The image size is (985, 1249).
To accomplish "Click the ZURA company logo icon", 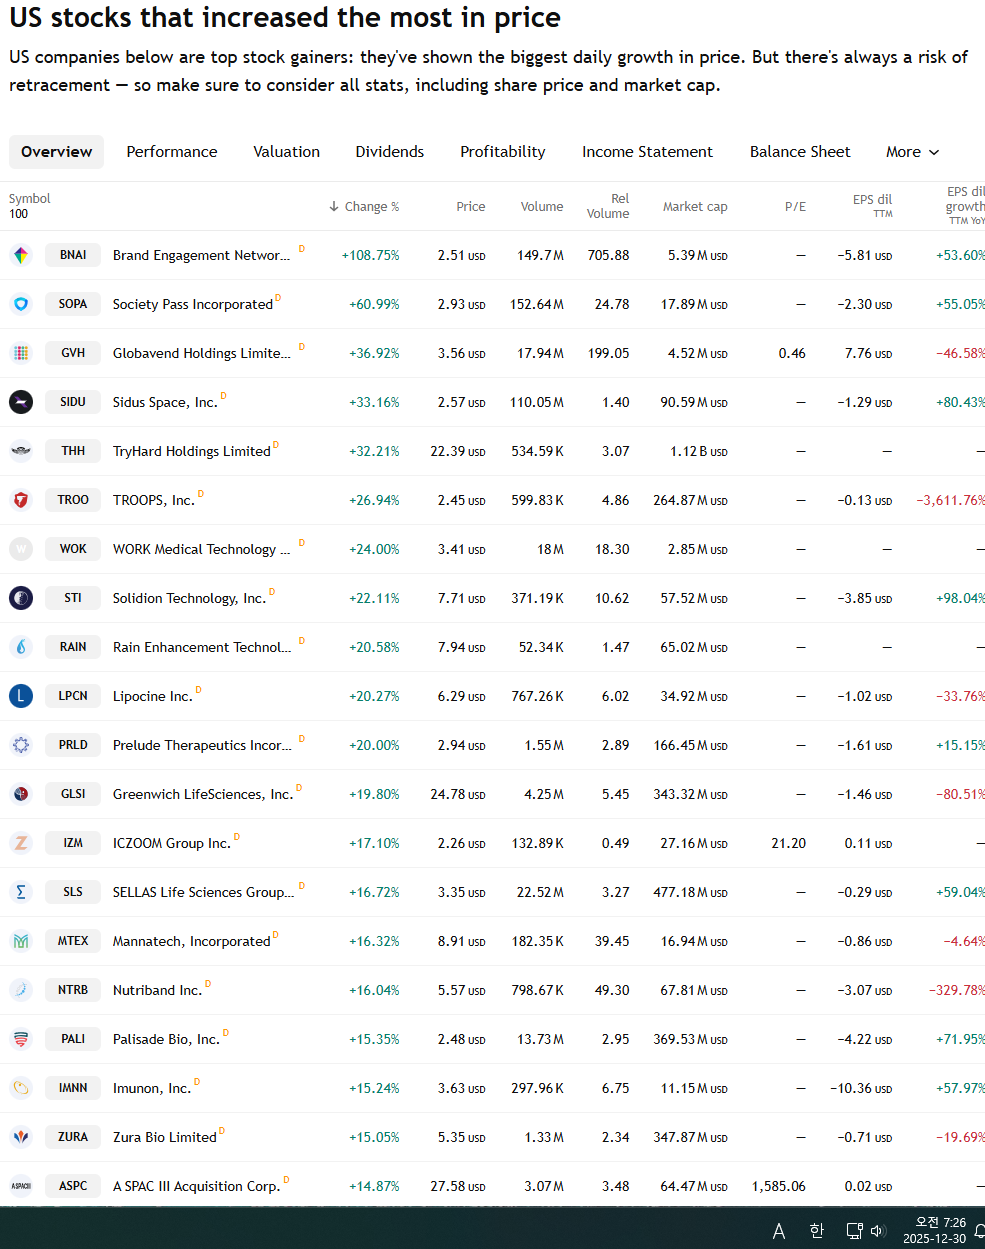I will click(x=21, y=1137).
